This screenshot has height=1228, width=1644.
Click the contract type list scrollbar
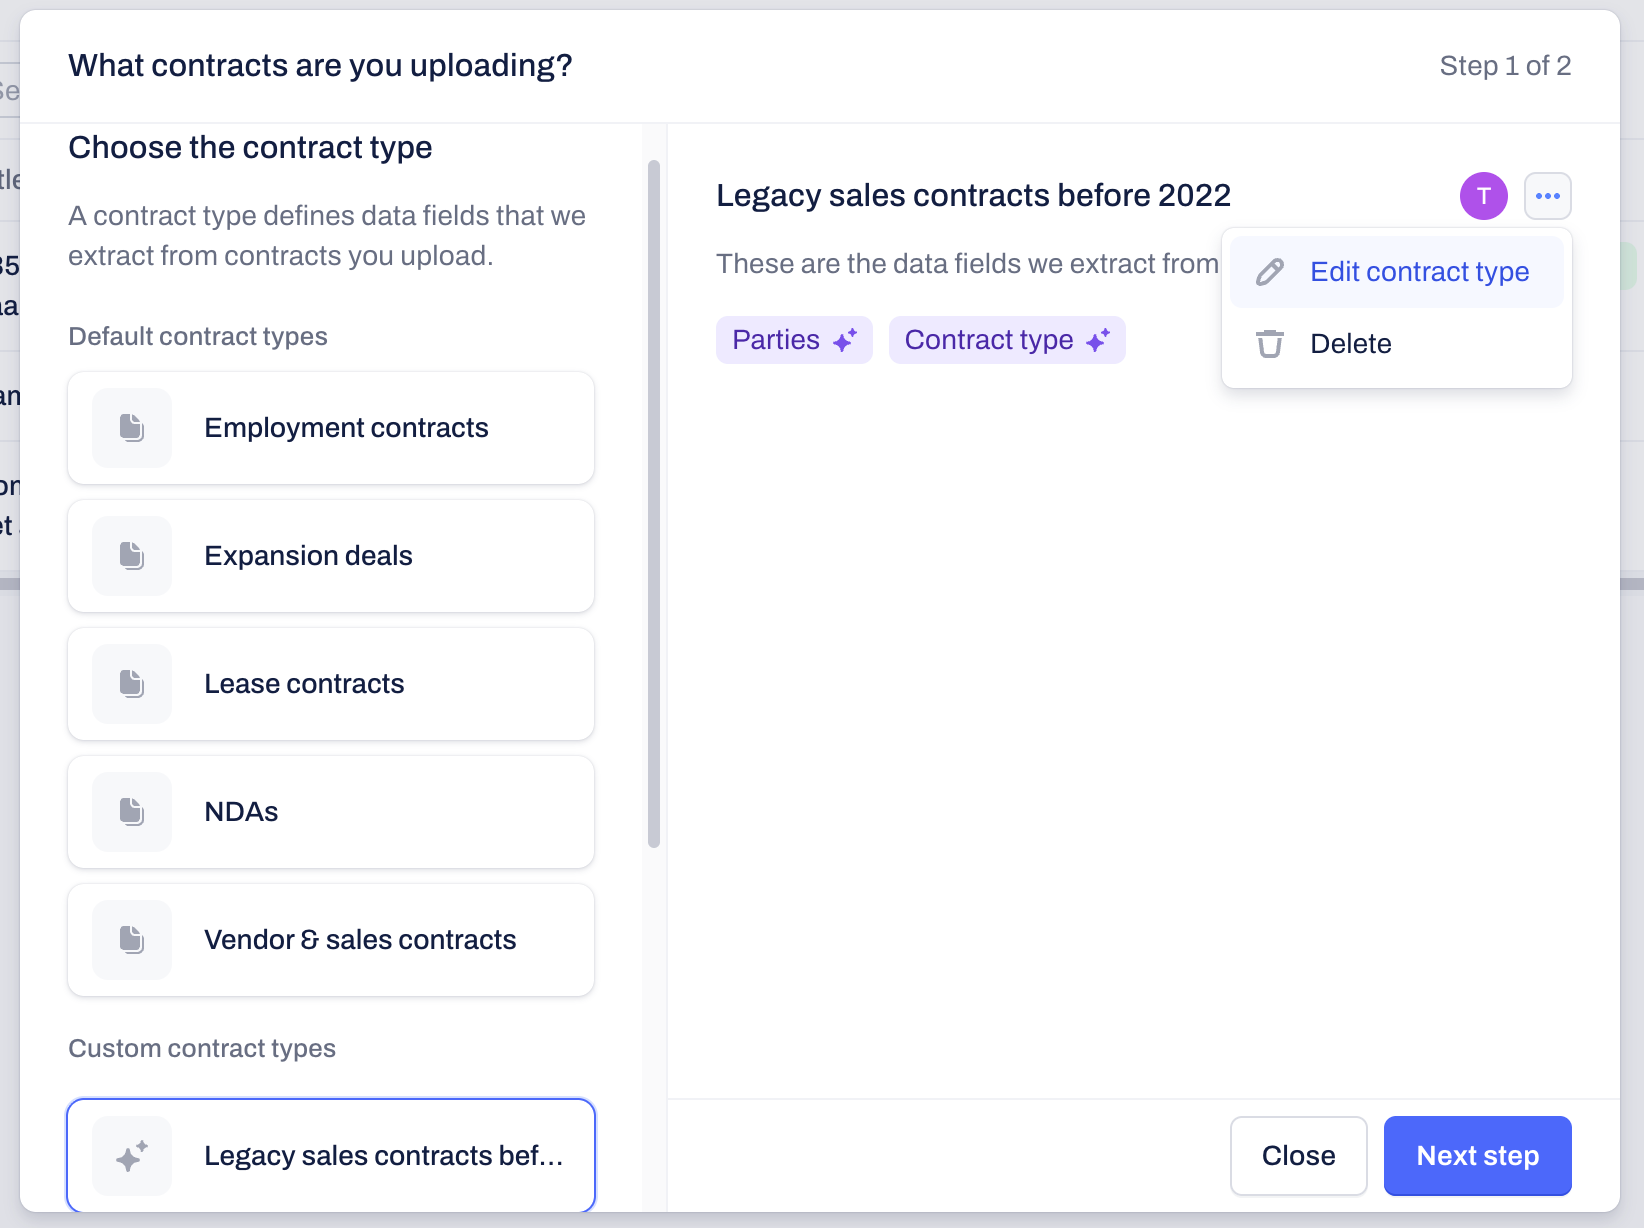tap(654, 504)
